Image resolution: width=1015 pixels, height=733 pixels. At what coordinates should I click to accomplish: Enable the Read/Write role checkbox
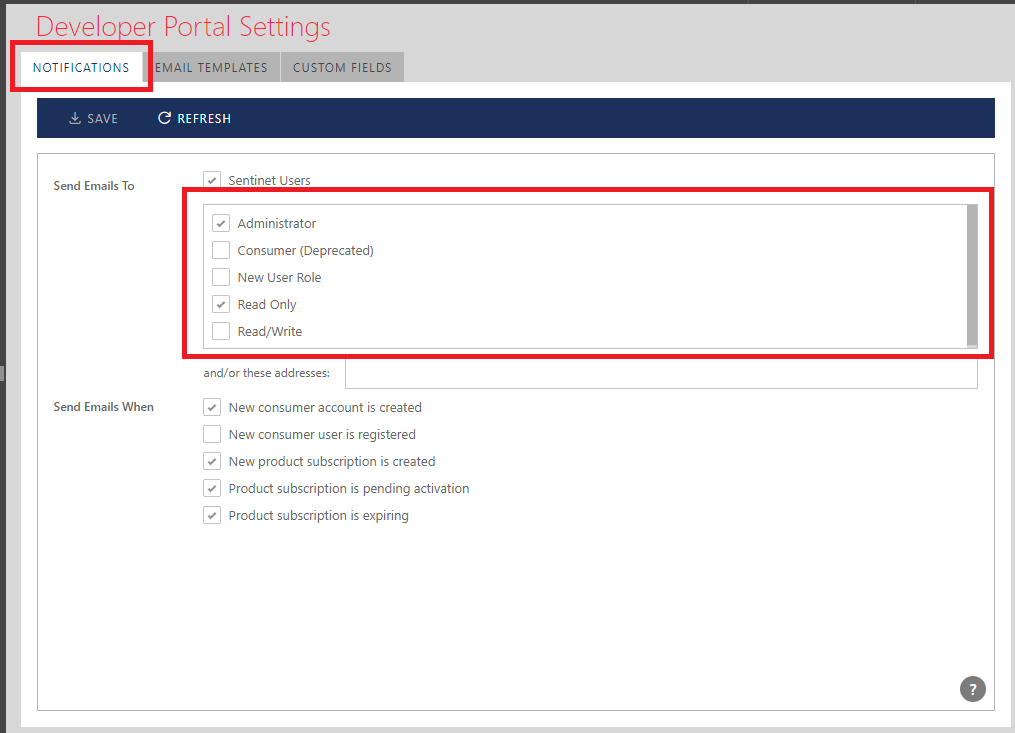tap(221, 332)
